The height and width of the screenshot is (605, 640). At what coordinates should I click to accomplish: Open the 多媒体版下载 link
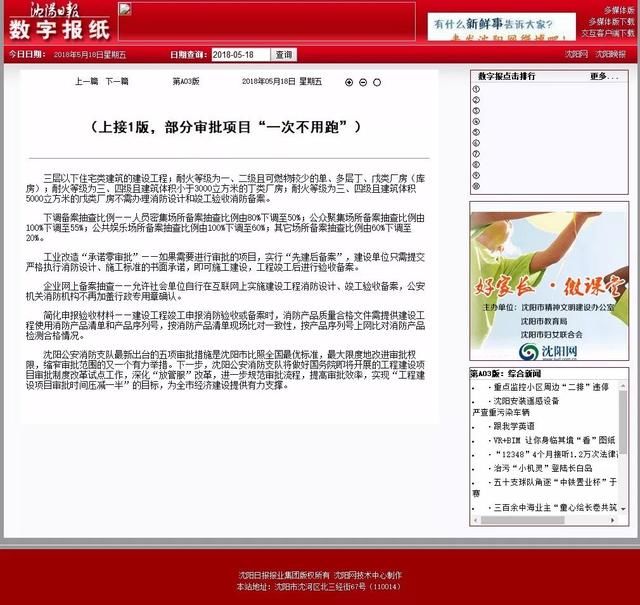coord(611,22)
